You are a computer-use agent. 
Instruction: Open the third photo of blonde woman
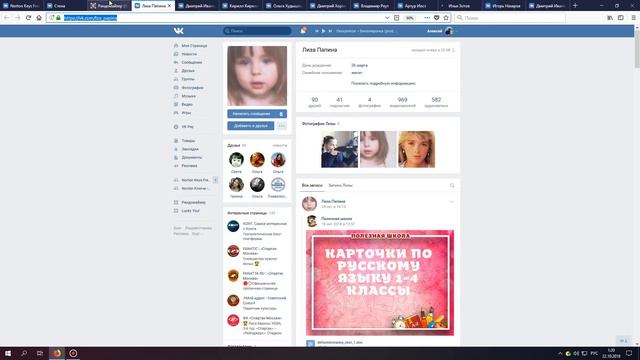pos(416,149)
